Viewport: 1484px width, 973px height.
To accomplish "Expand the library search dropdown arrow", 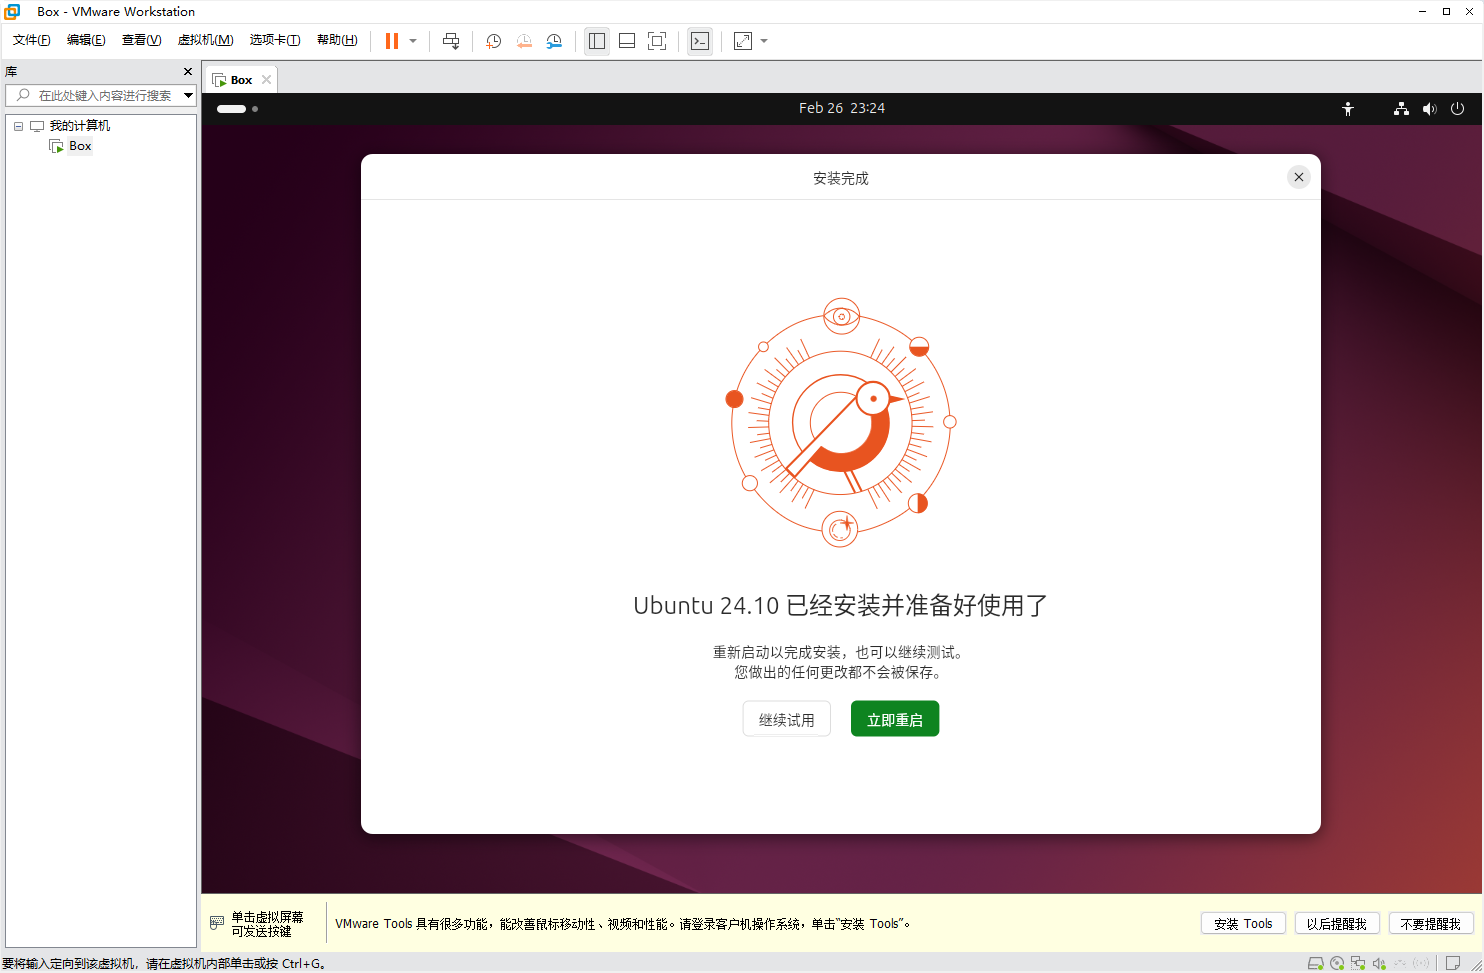I will click(188, 95).
